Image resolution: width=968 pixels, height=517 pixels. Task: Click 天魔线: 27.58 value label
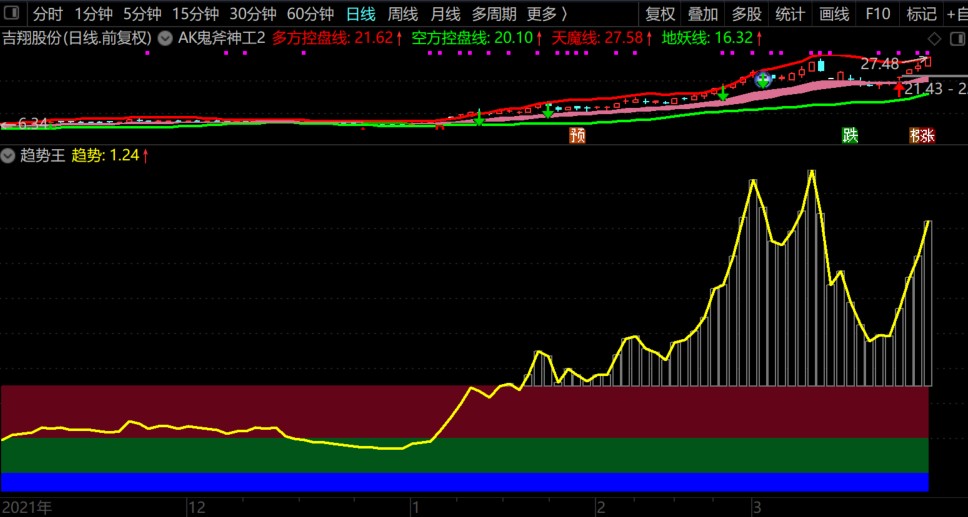coord(602,39)
